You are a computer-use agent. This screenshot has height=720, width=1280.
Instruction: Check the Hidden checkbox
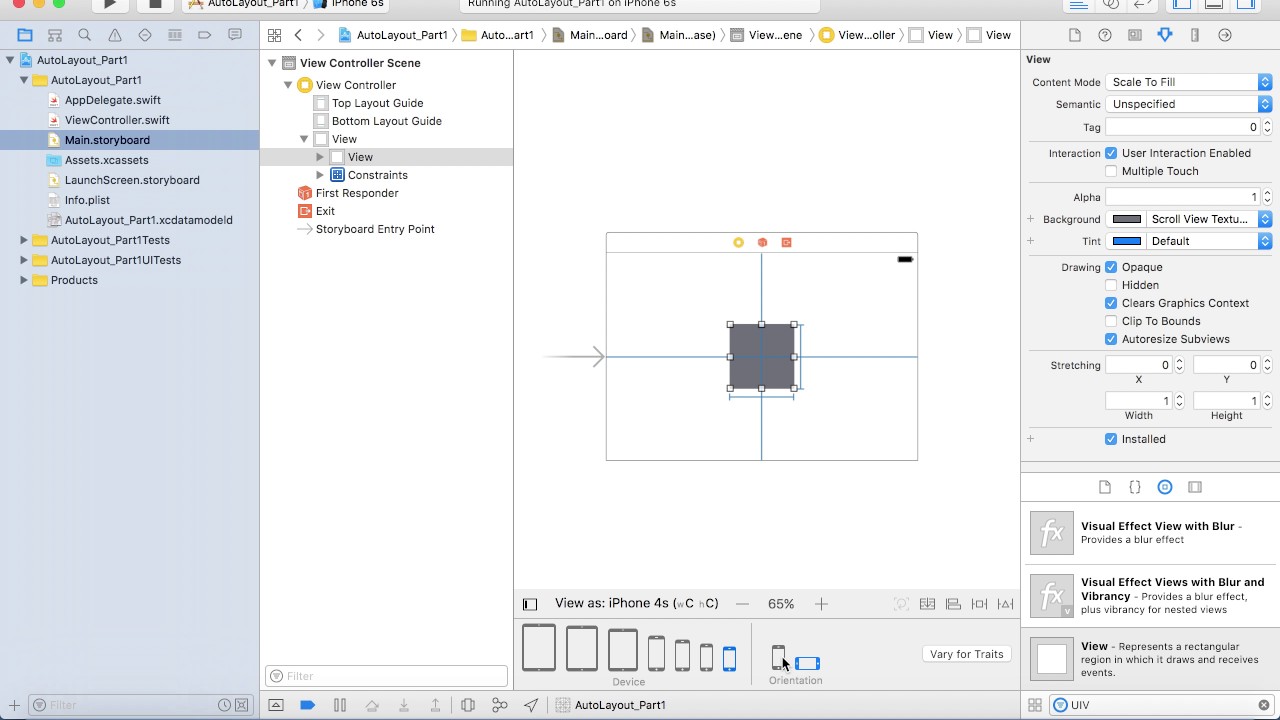tap(1111, 285)
